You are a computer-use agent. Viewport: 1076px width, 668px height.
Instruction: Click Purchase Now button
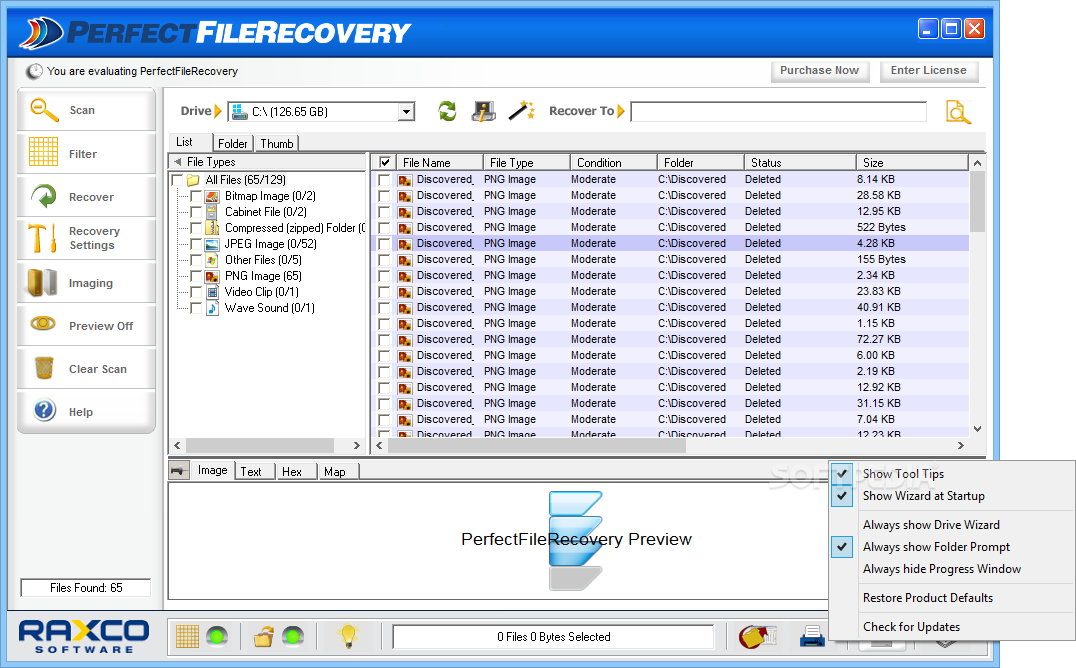[x=819, y=71]
